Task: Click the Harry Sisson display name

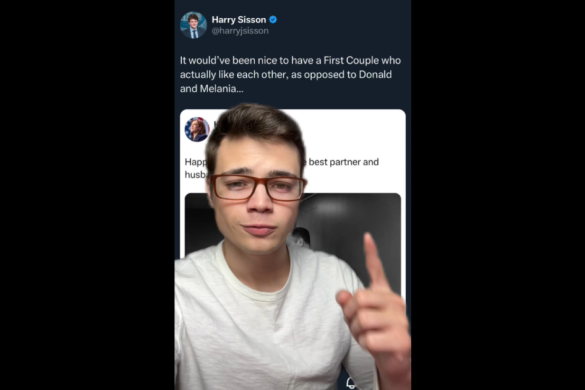Action: (x=239, y=20)
